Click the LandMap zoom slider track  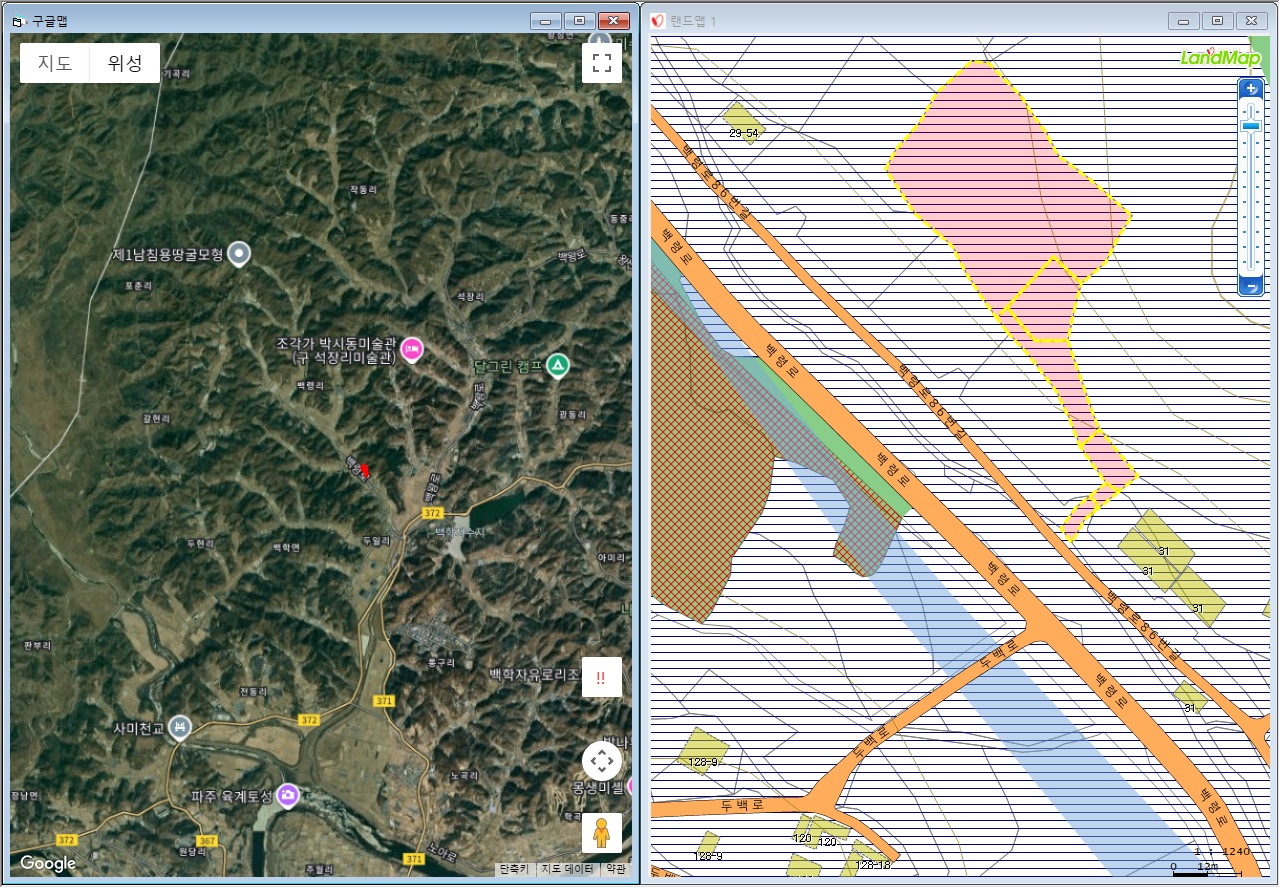(x=1251, y=188)
